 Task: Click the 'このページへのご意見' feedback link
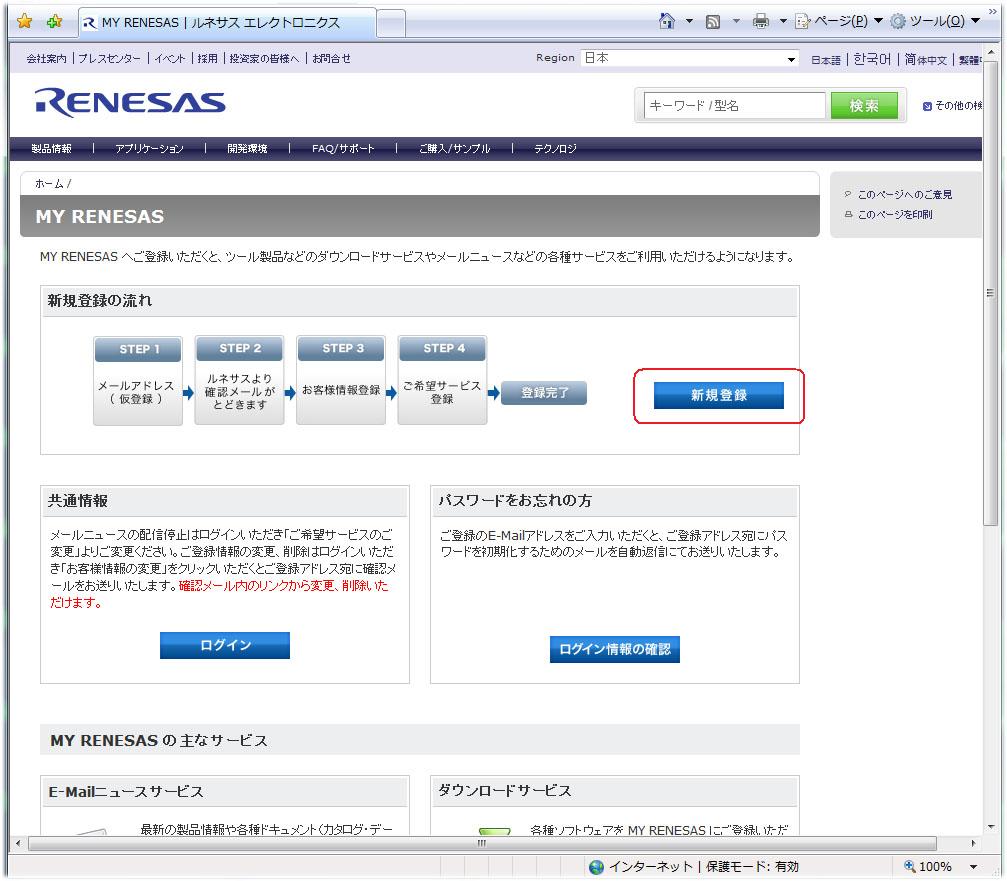(904, 195)
